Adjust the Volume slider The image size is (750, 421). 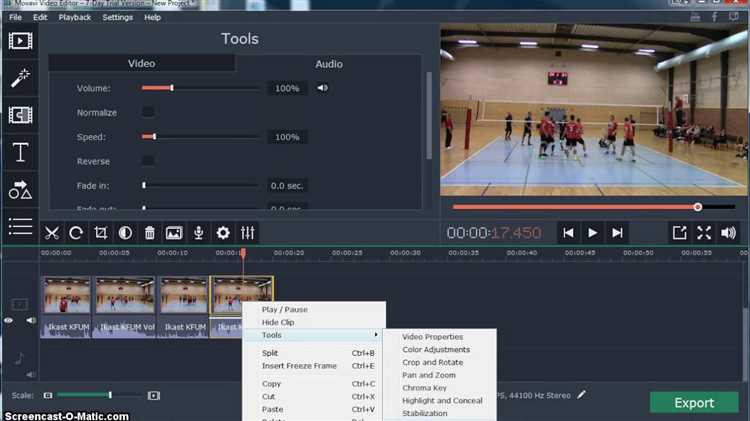point(200,88)
